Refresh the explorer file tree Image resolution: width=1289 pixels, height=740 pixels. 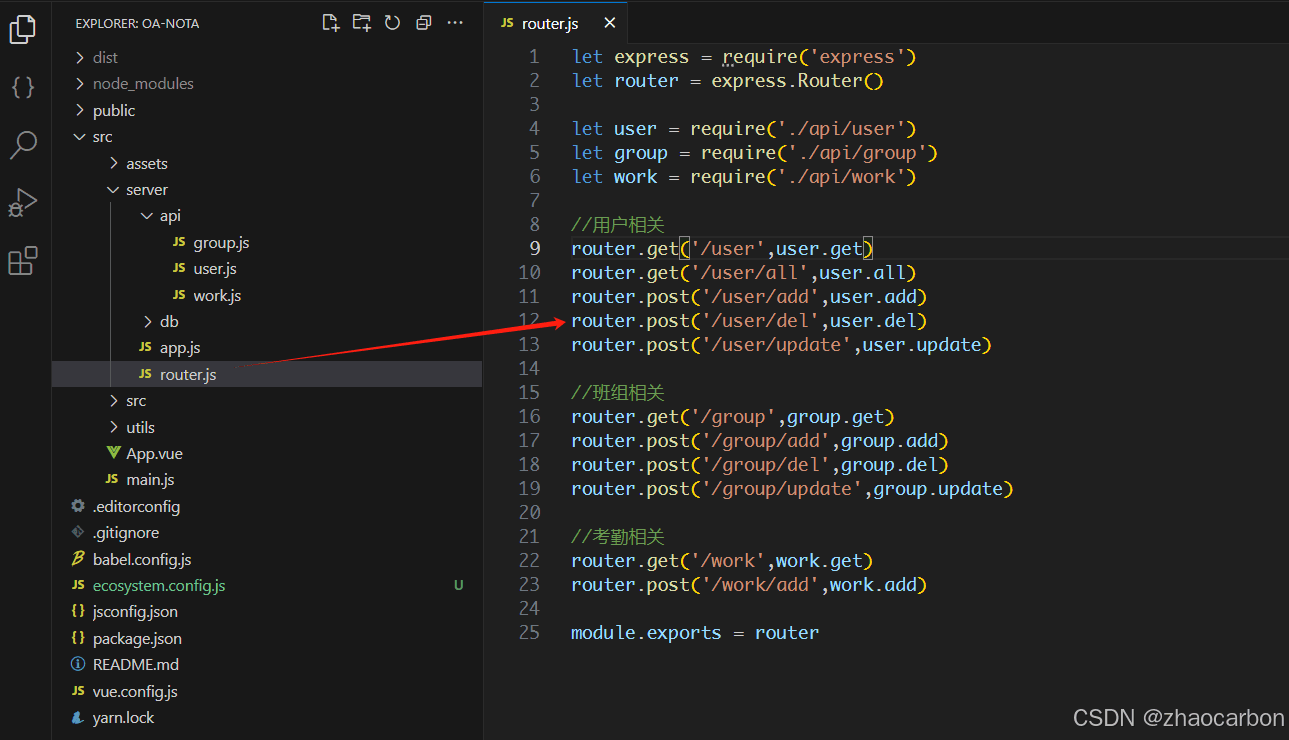[x=392, y=23]
